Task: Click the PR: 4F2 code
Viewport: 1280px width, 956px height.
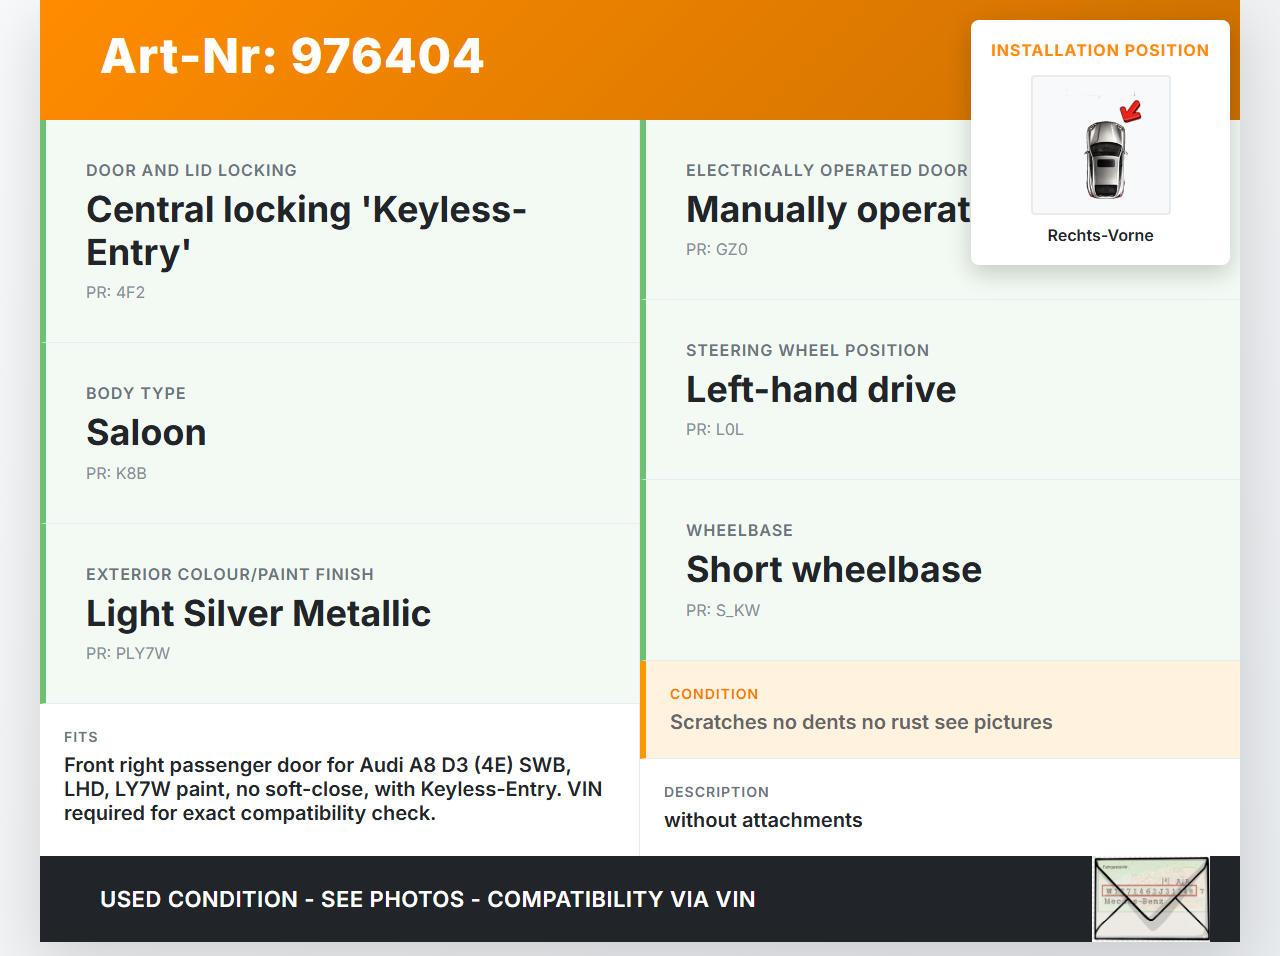Action: tap(115, 292)
